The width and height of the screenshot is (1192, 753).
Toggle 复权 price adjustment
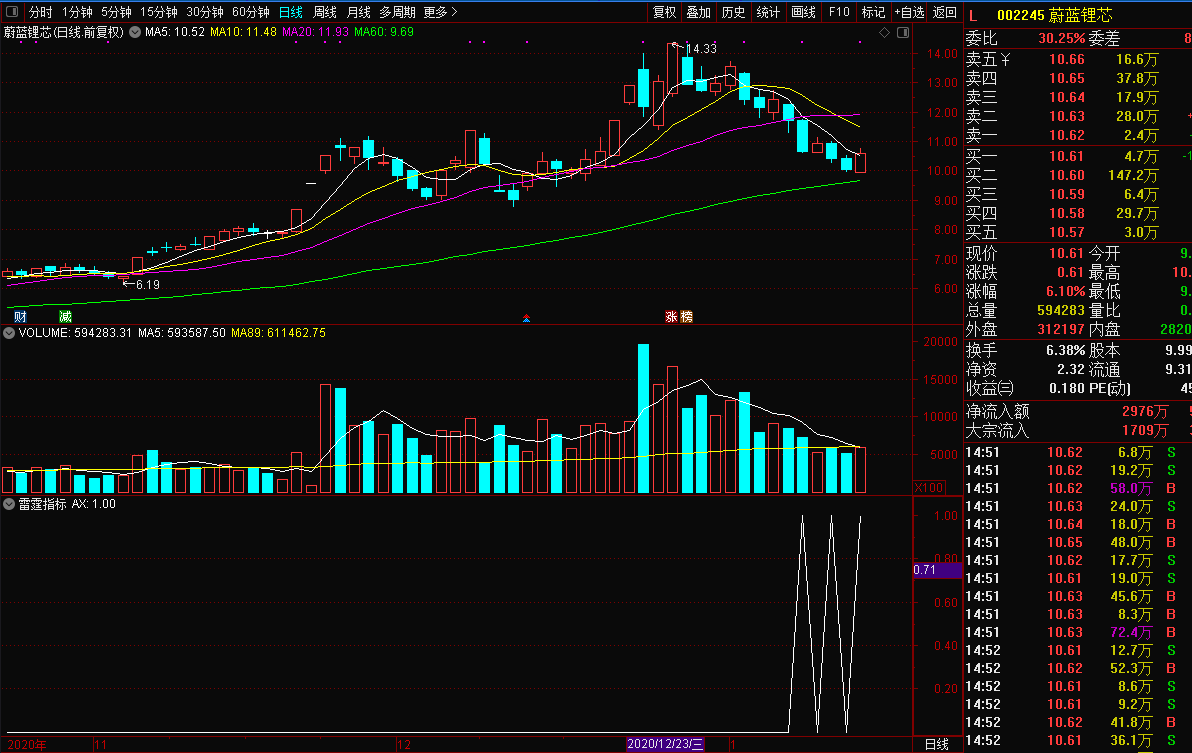click(x=664, y=12)
